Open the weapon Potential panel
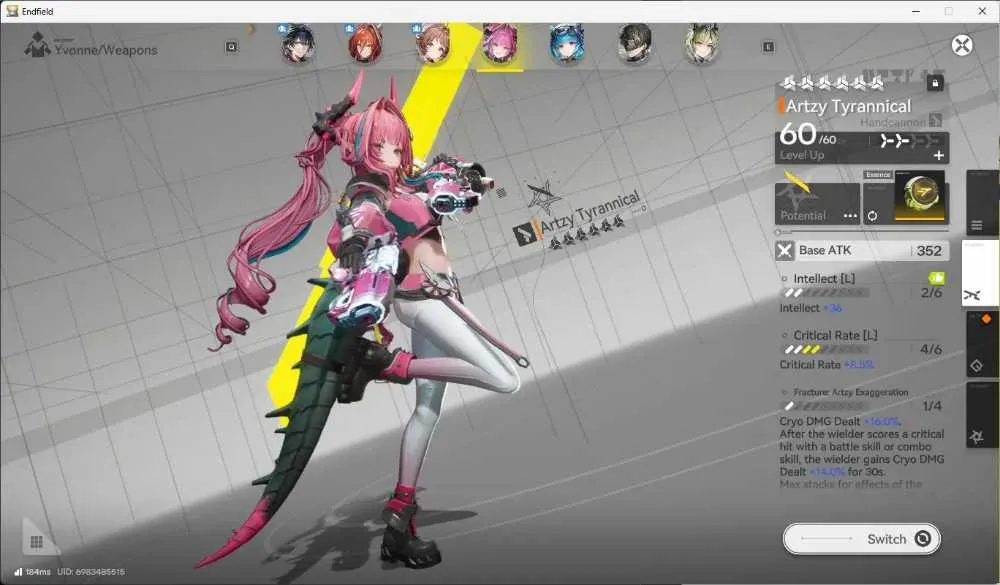 coord(818,203)
